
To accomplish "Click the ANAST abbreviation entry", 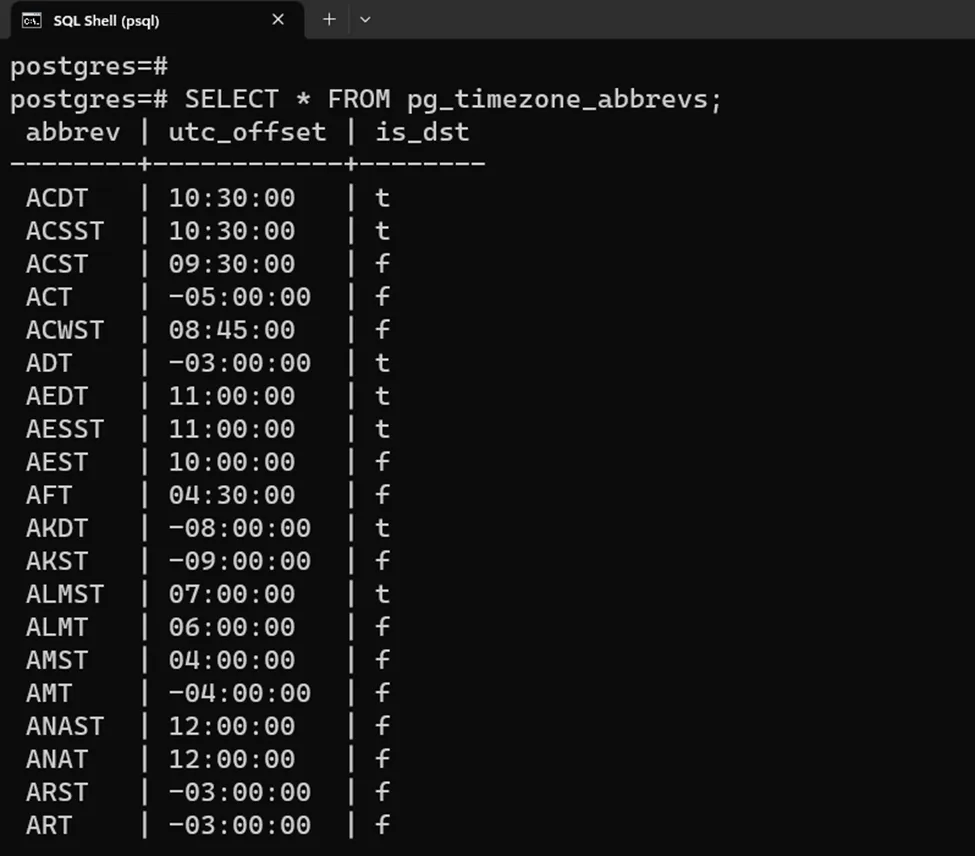I will 65,726.
